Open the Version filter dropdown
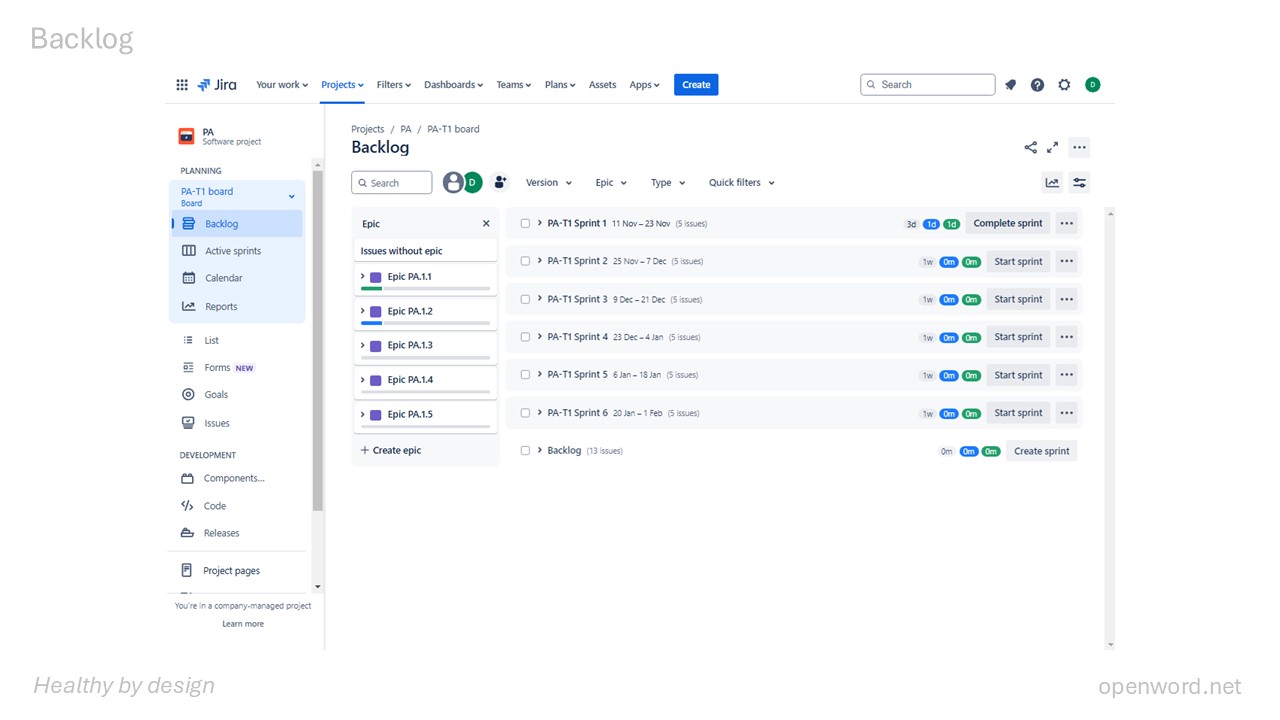Image resolution: width=1280 pixels, height=720 pixels. pyautogui.click(x=549, y=182)
